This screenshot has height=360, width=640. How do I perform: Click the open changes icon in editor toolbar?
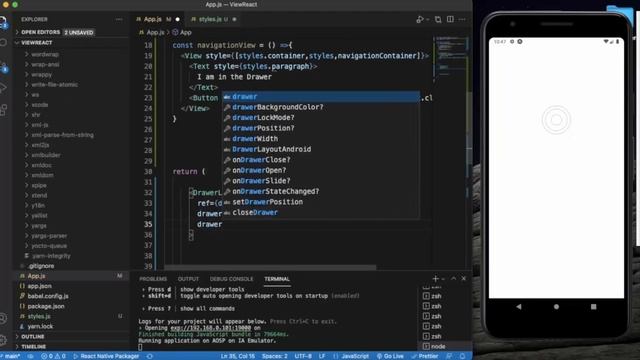pos(438,19)
